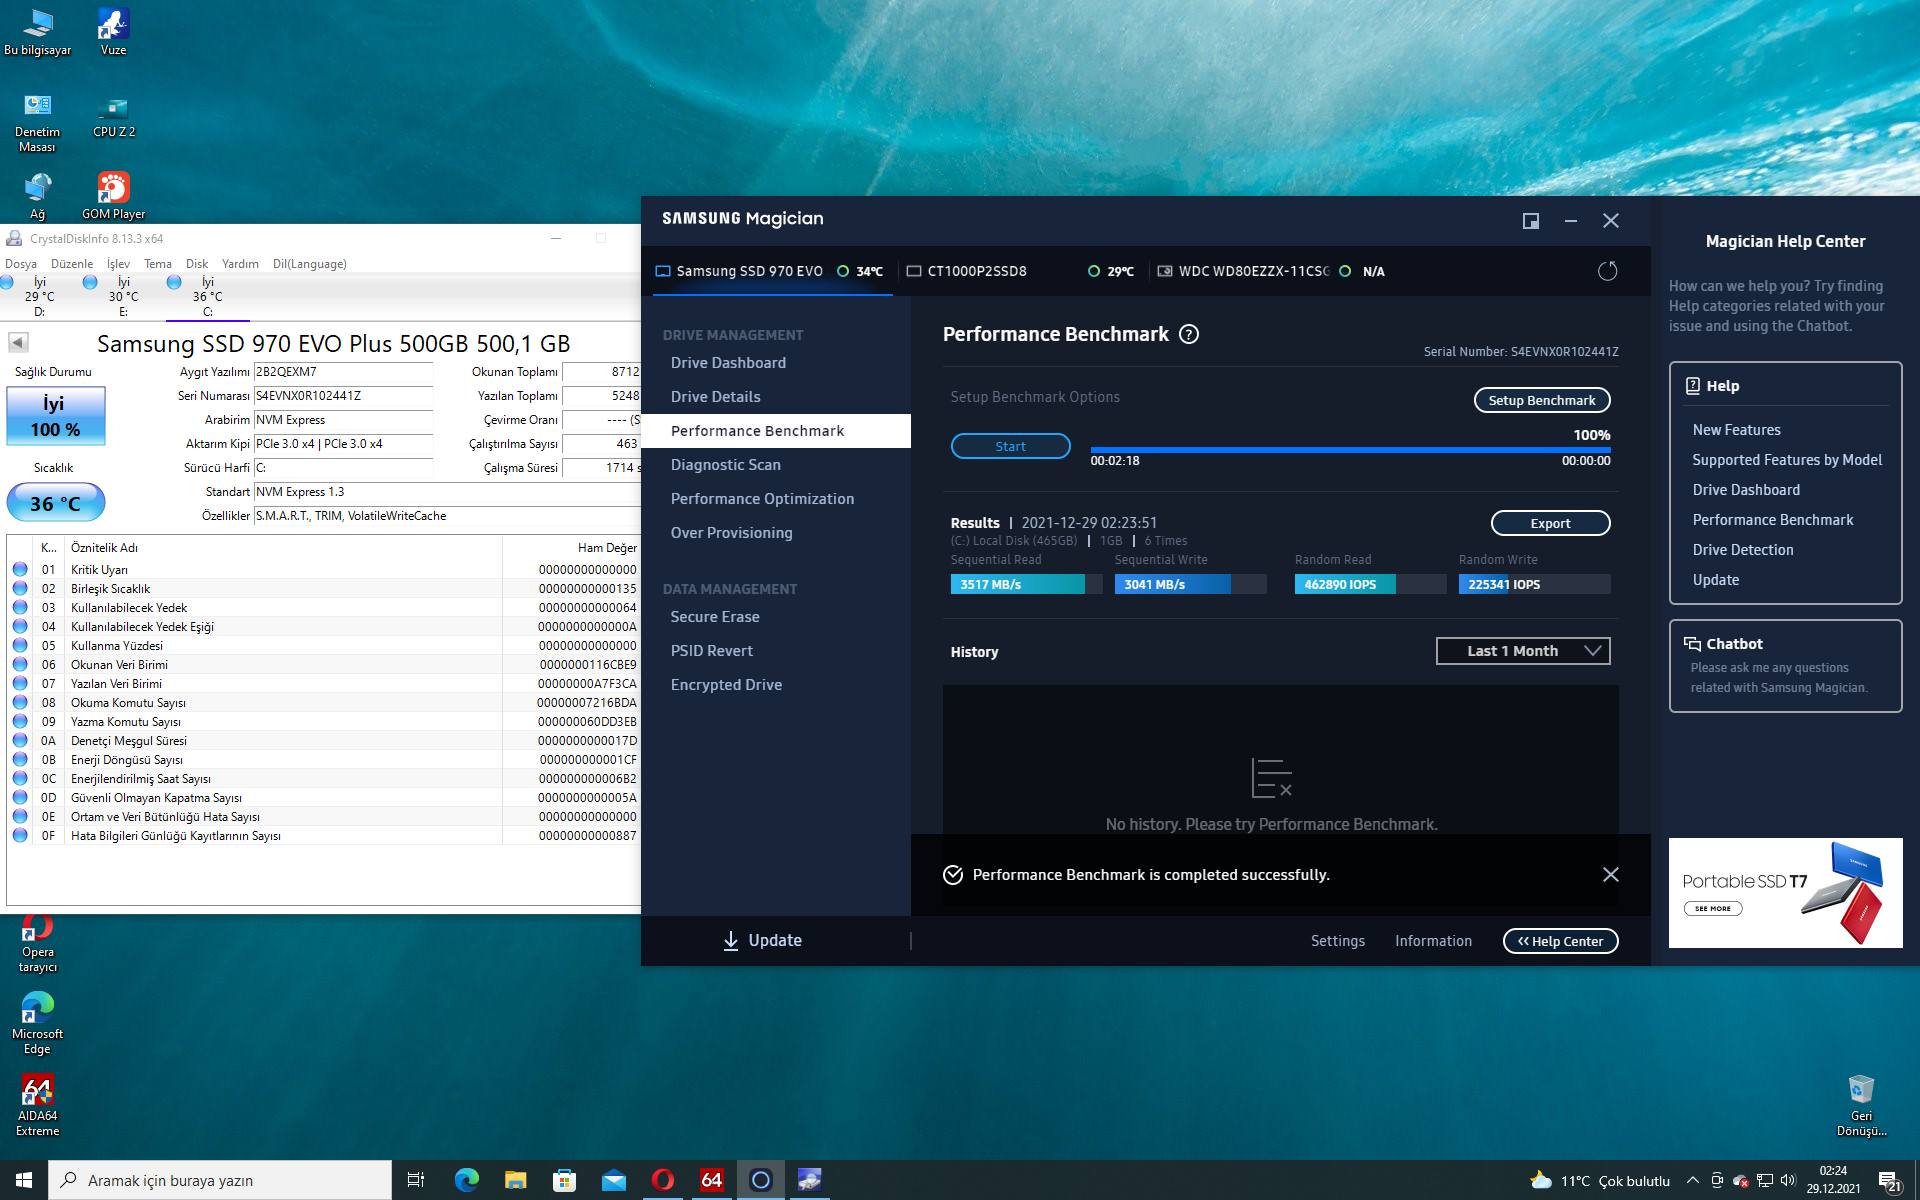This screenshot has width=1920, height=1200.
Task: Open the Disk menu in CrystalDiskInfo
Action: [x=197, y=264]
